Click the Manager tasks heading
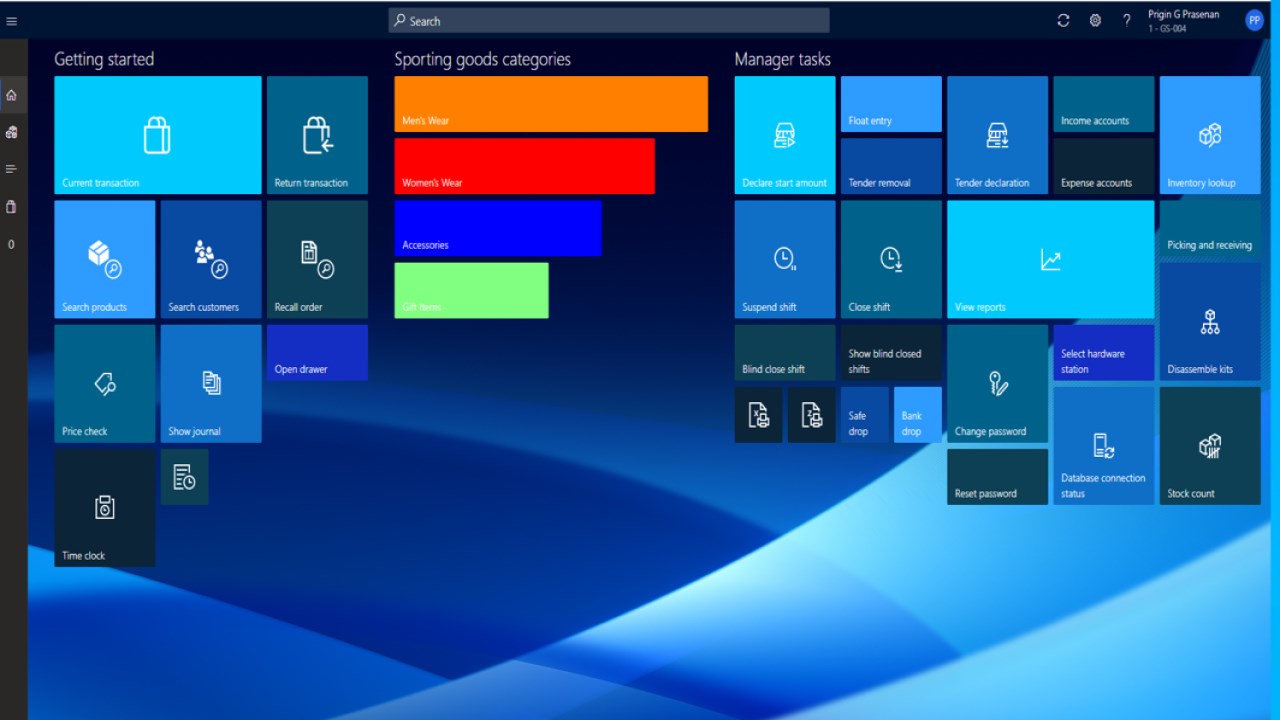 click(782, 59)
